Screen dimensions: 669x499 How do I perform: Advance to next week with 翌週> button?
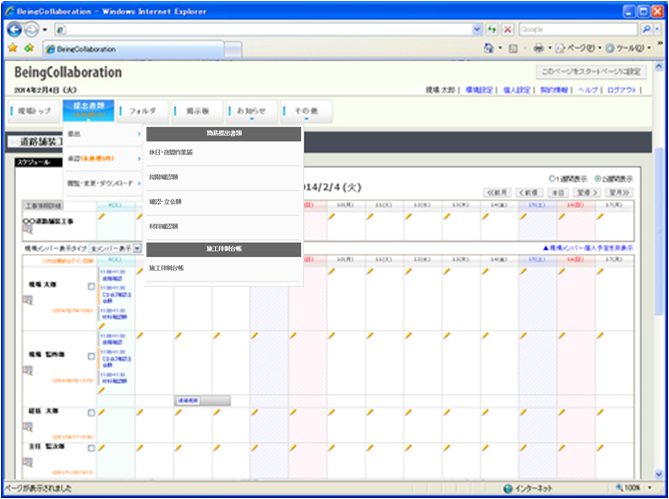(586, 193)
